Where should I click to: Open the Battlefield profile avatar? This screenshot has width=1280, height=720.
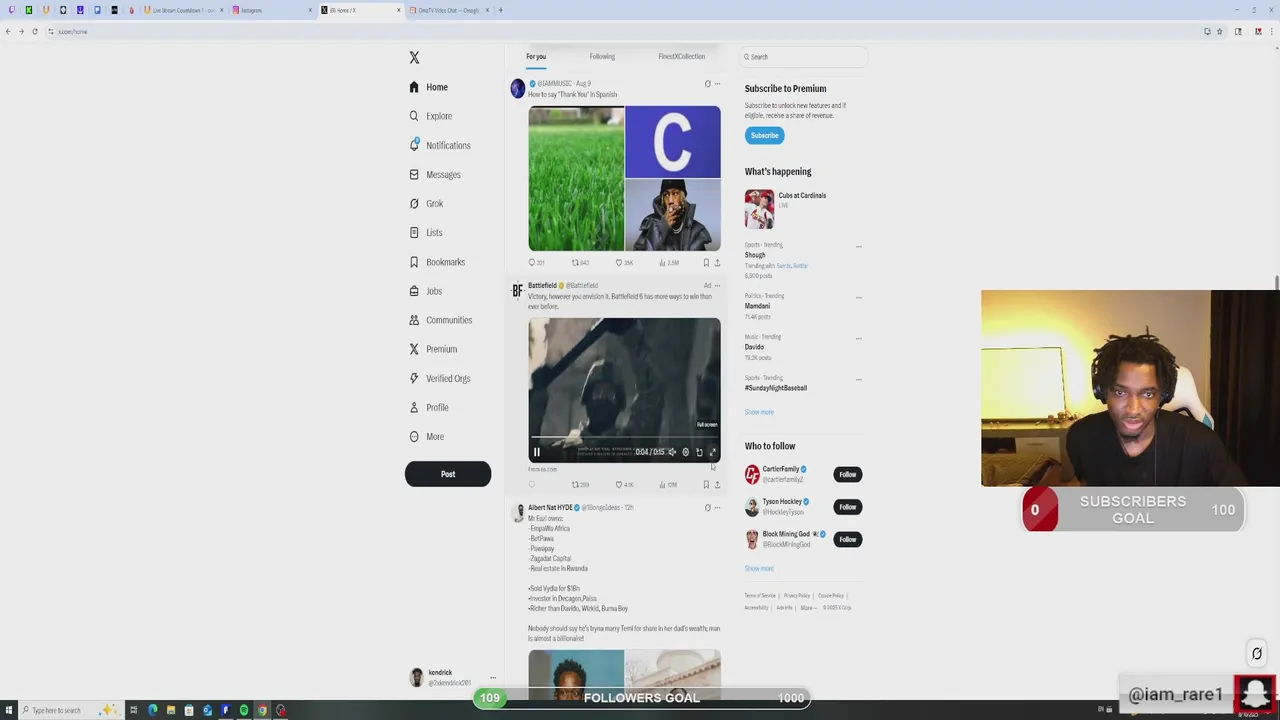tap(517, 291)
